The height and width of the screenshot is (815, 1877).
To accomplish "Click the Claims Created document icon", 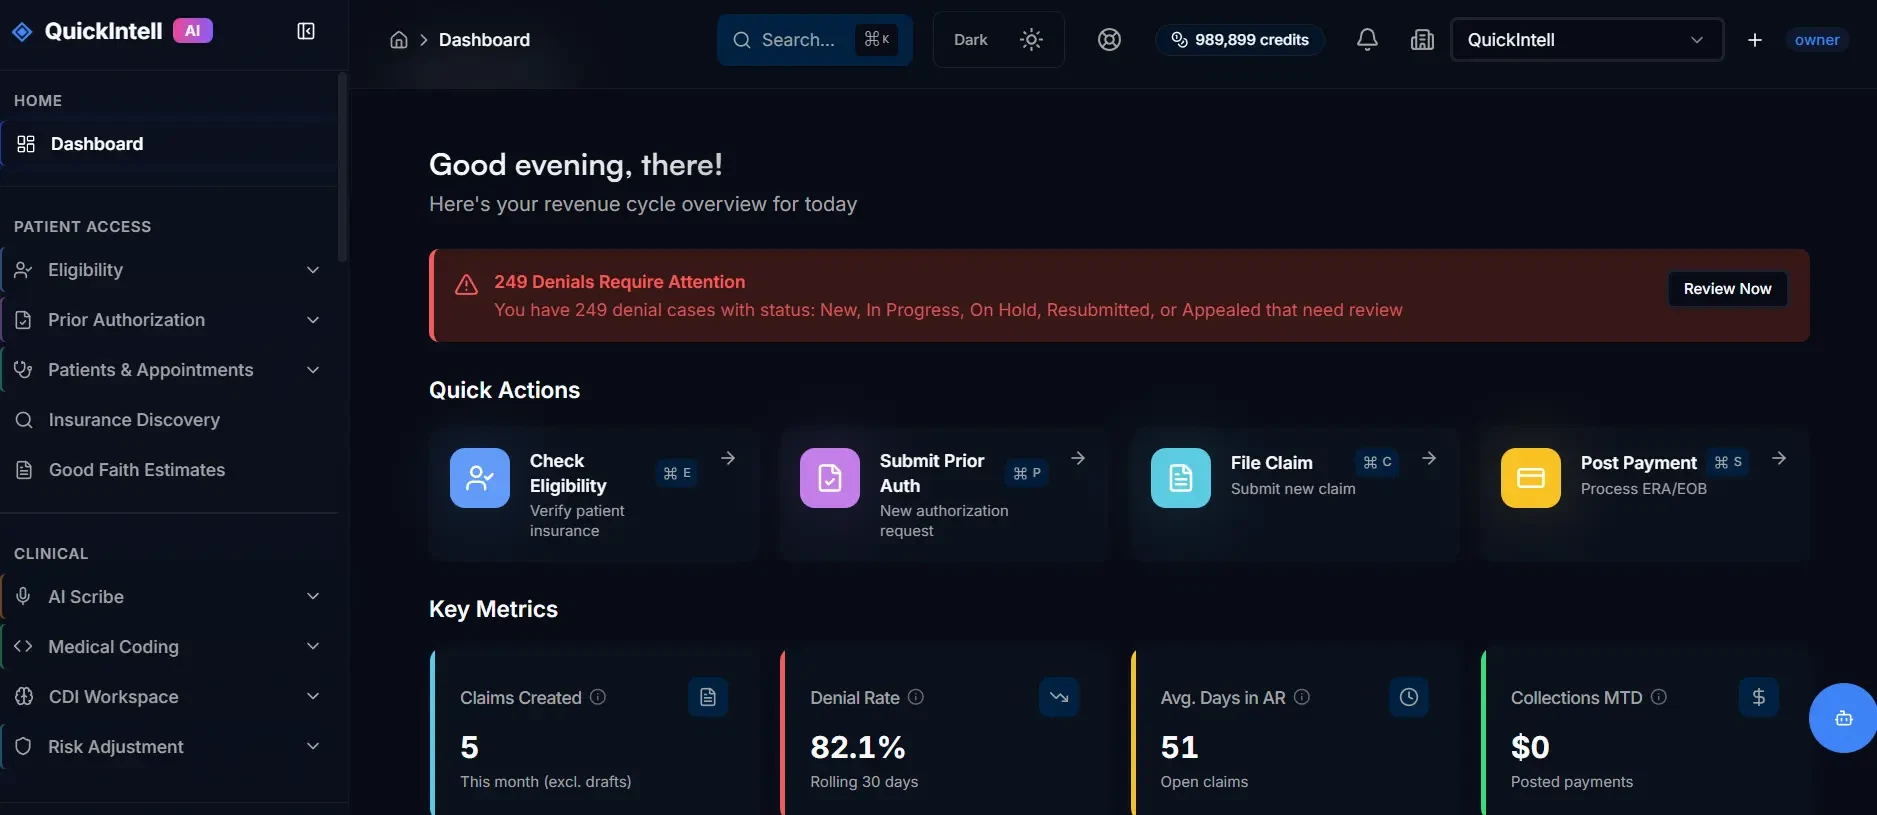I will click(708, 697).
